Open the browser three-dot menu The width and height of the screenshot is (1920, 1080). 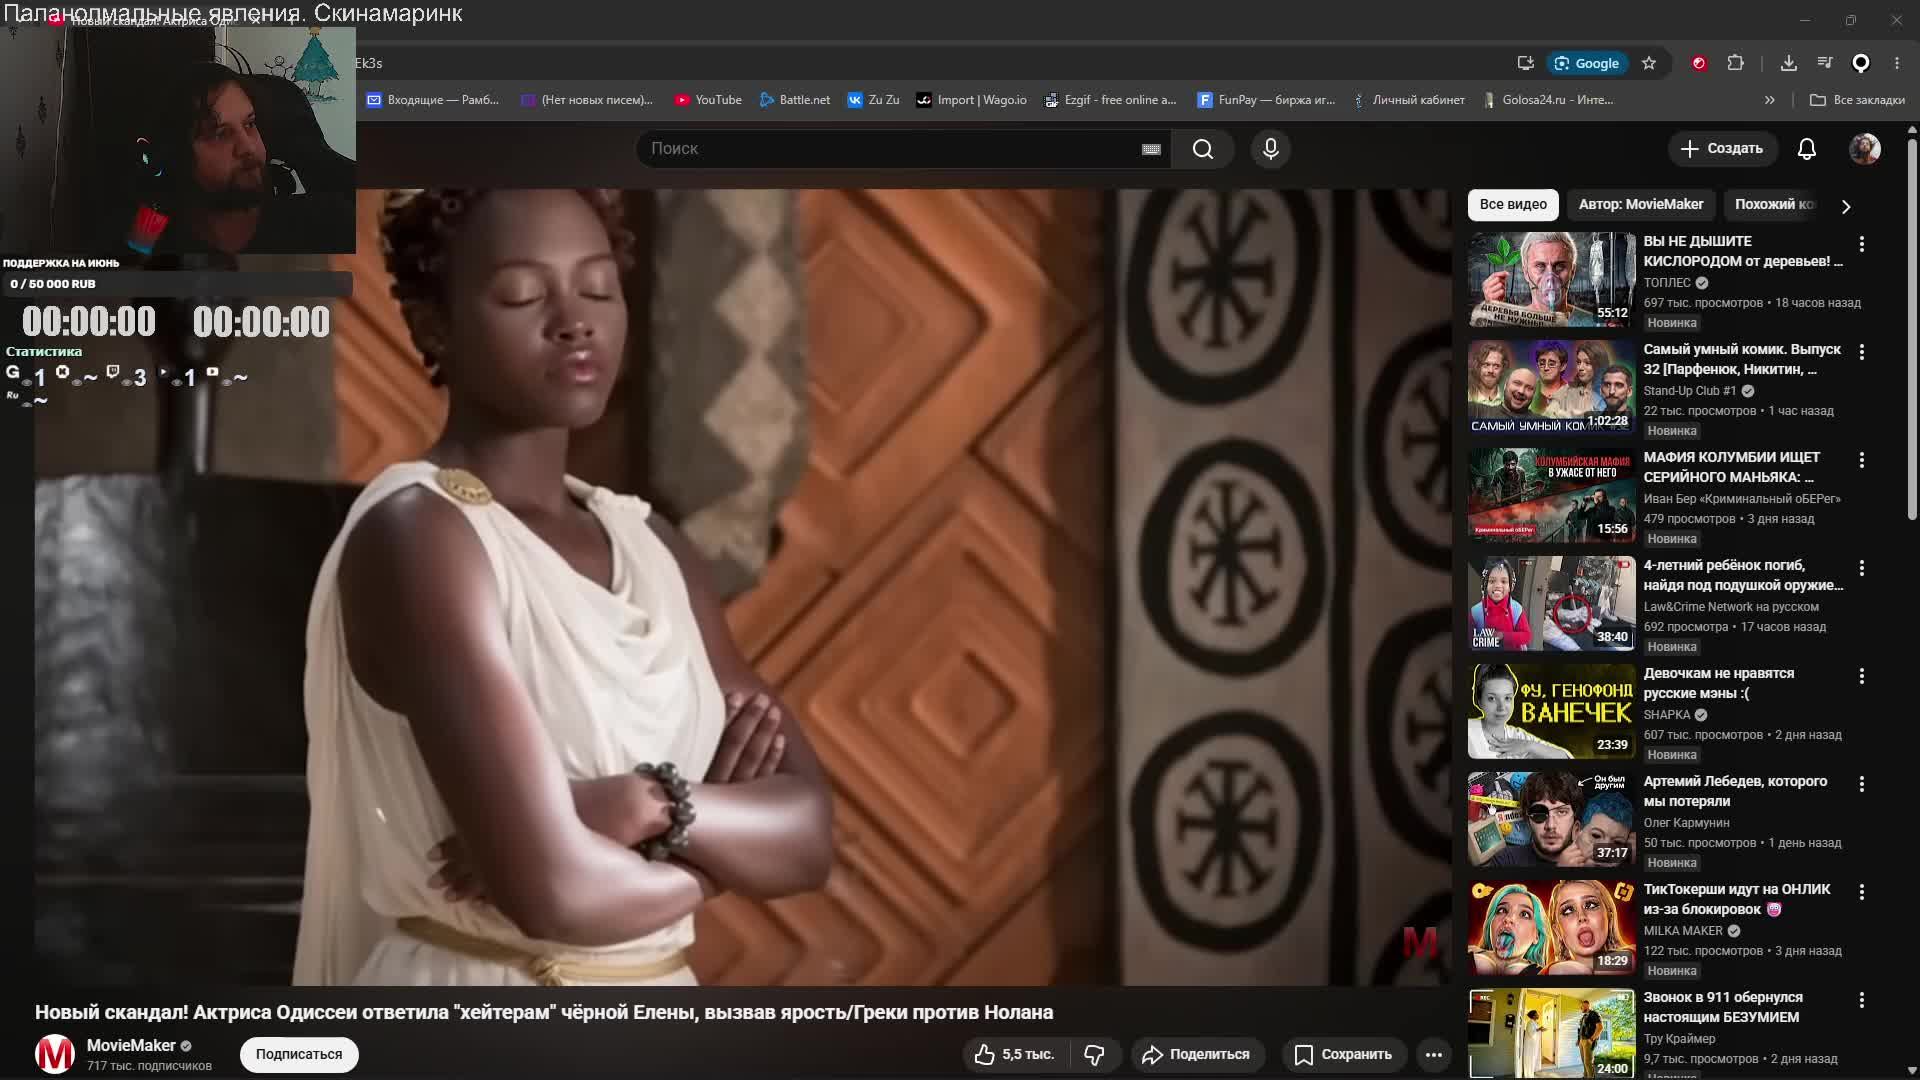(x=1897, y=63)
